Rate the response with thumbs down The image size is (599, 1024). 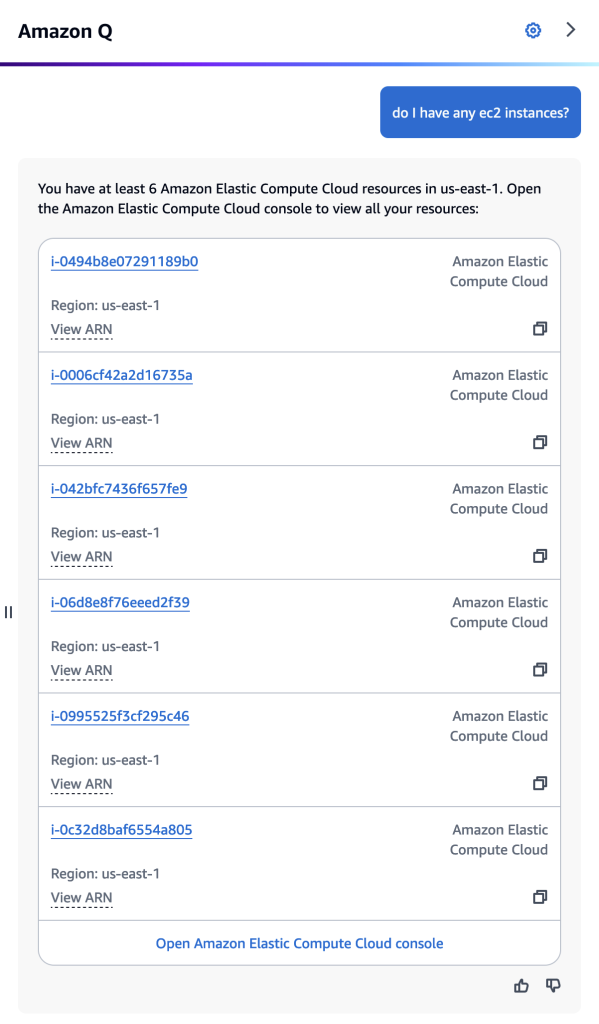tap(553, 986)
